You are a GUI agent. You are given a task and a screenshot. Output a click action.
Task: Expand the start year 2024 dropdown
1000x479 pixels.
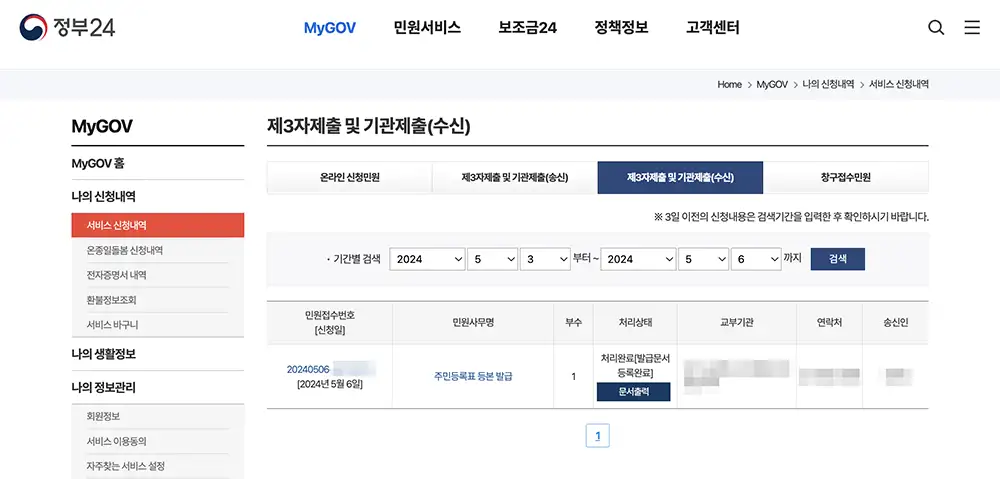pyautogui.click(x=427, y=259)
